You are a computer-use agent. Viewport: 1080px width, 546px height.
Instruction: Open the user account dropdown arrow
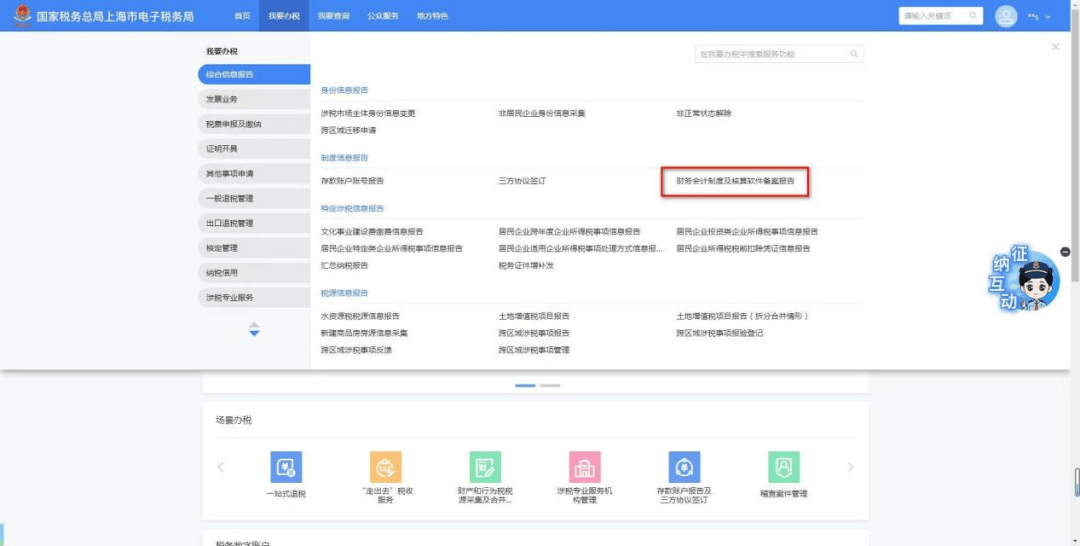pyautogui.click(x=1048, y=17)
